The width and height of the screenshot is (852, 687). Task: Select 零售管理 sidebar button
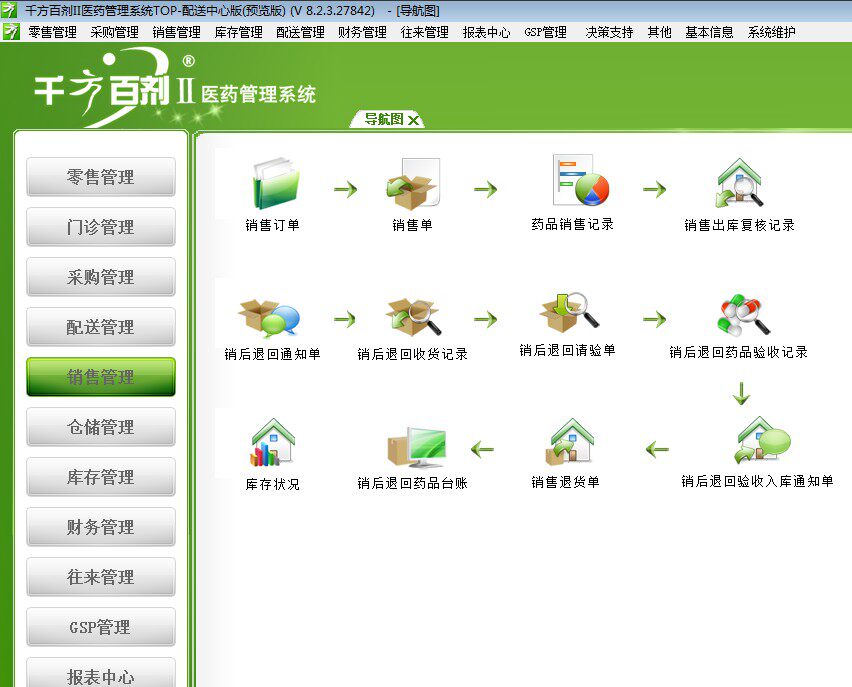101,177
